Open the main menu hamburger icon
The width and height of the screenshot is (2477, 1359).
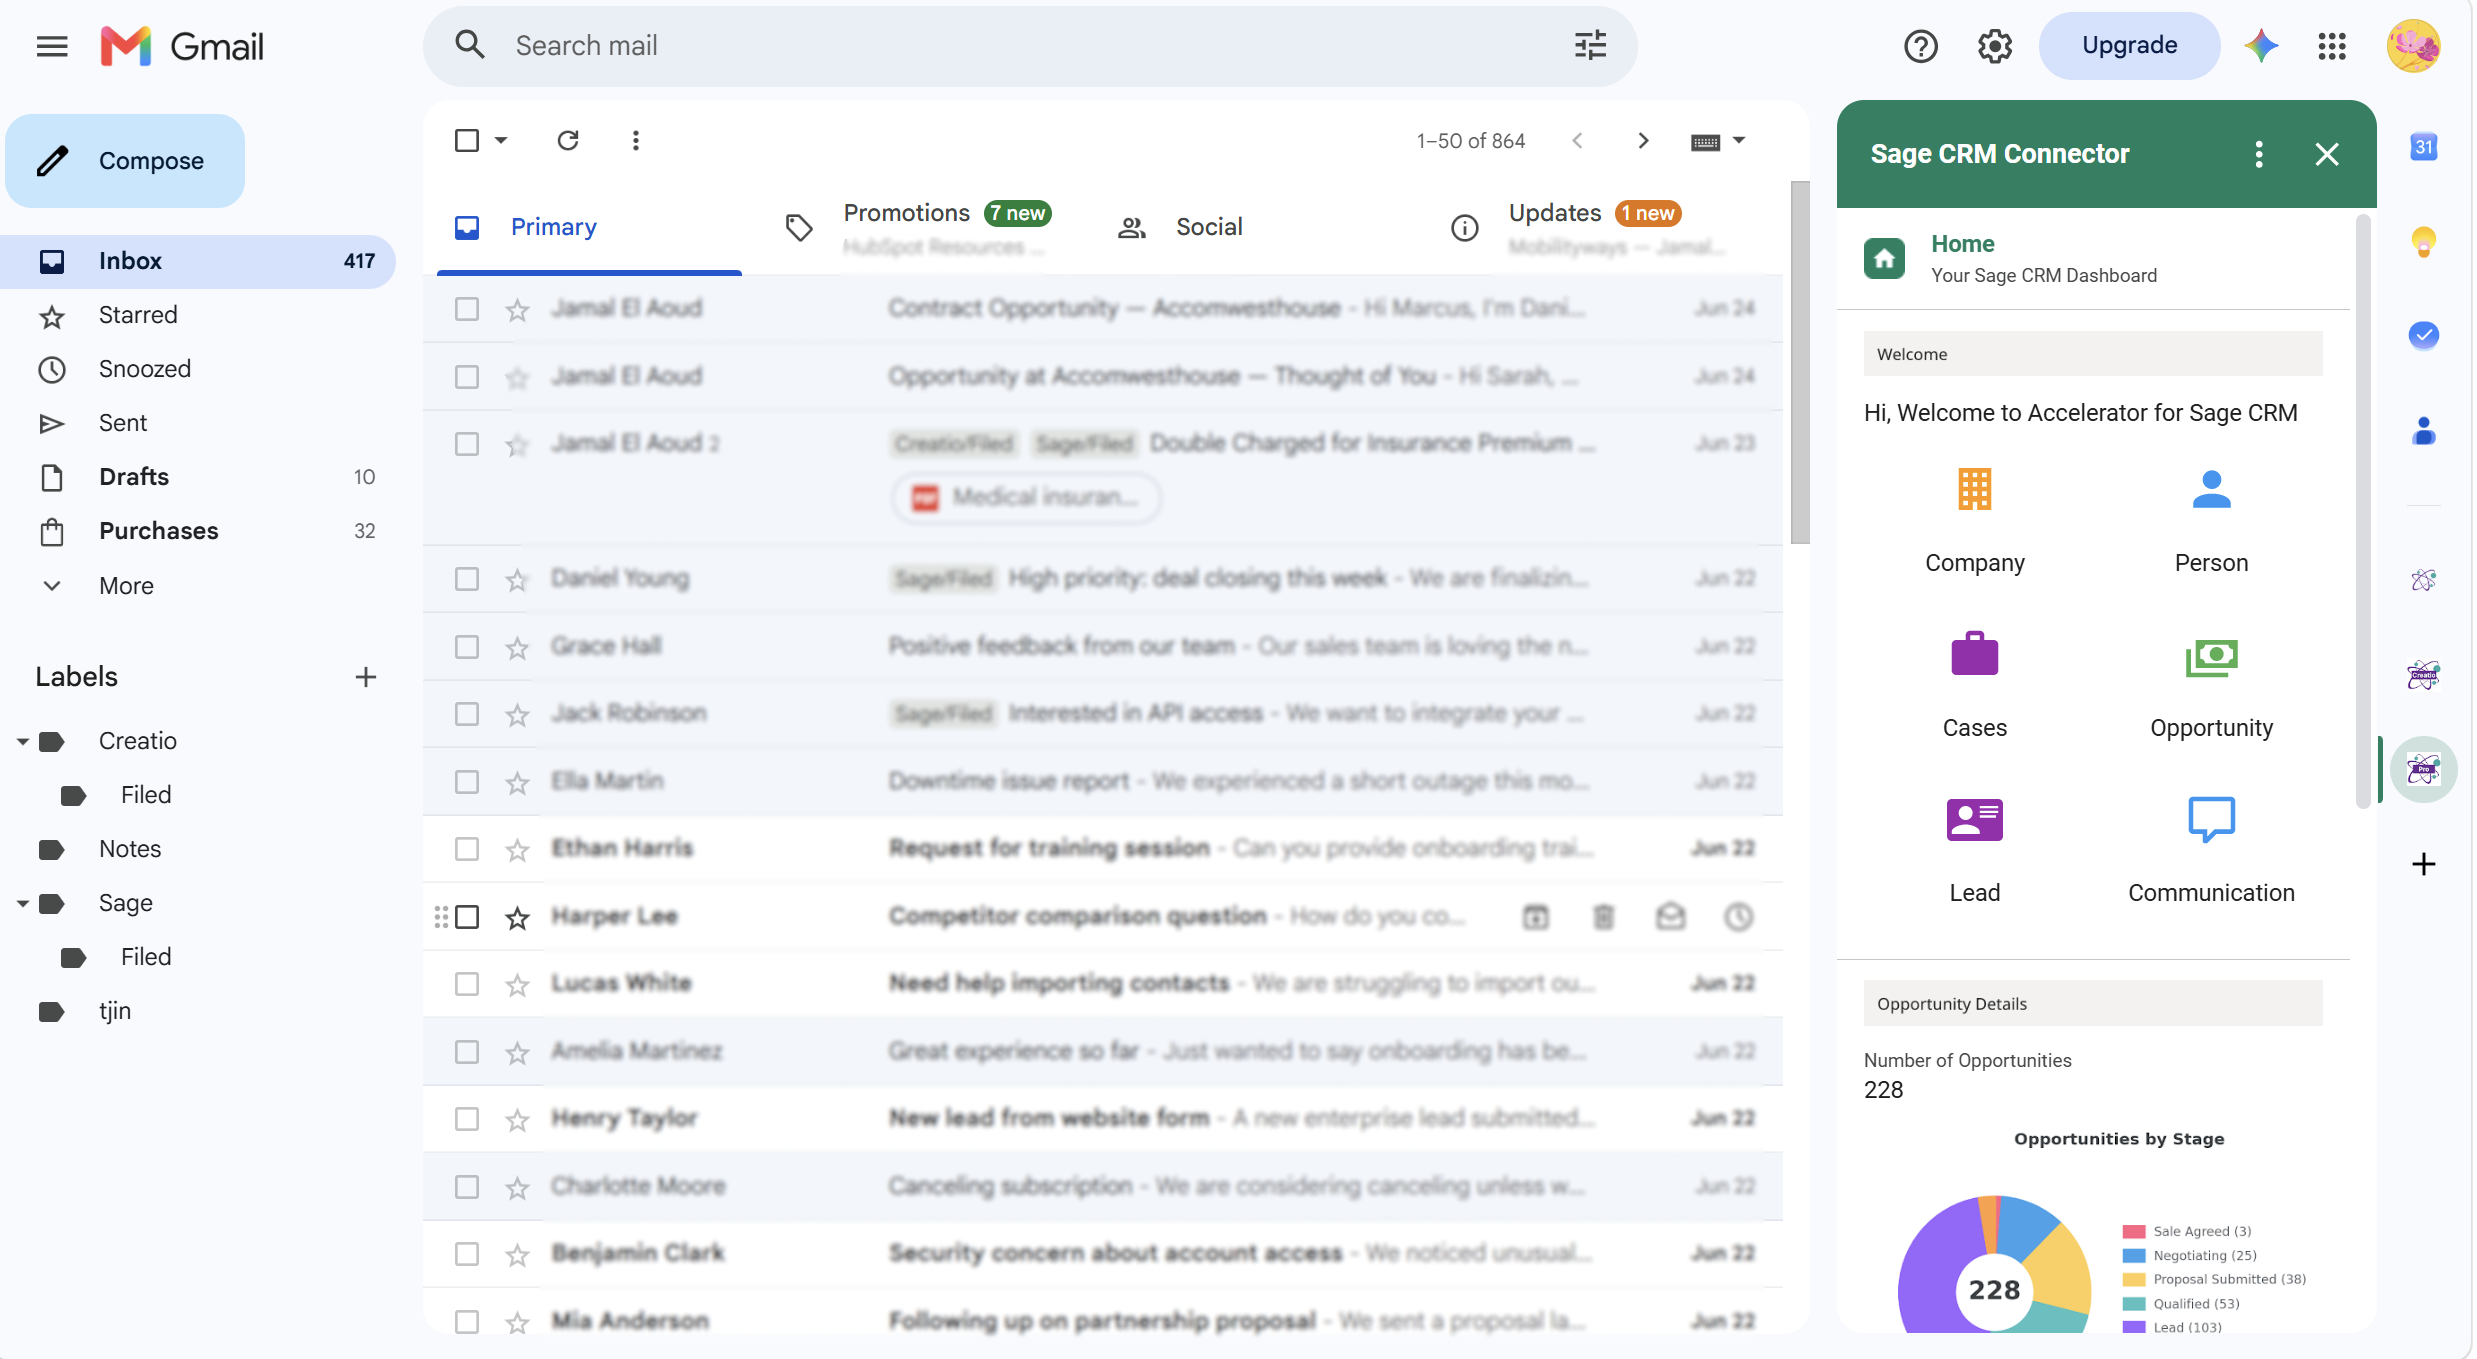52,46
